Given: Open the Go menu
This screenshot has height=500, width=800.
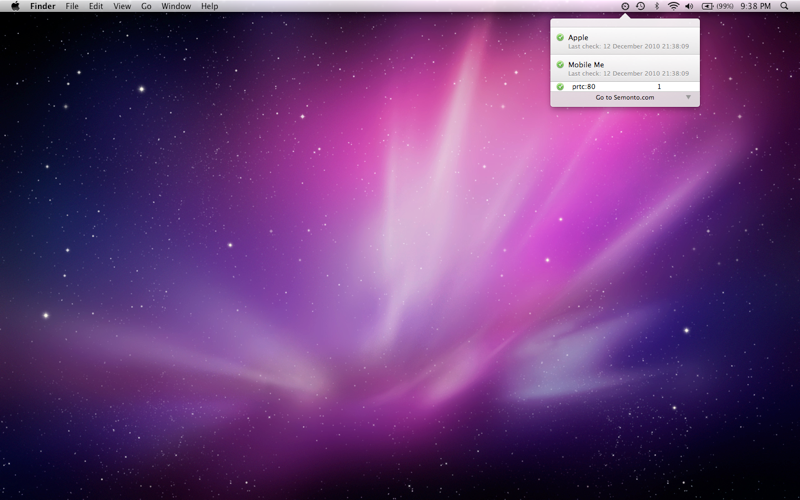Looking at the screenshot, I should [x=146, y=6].
